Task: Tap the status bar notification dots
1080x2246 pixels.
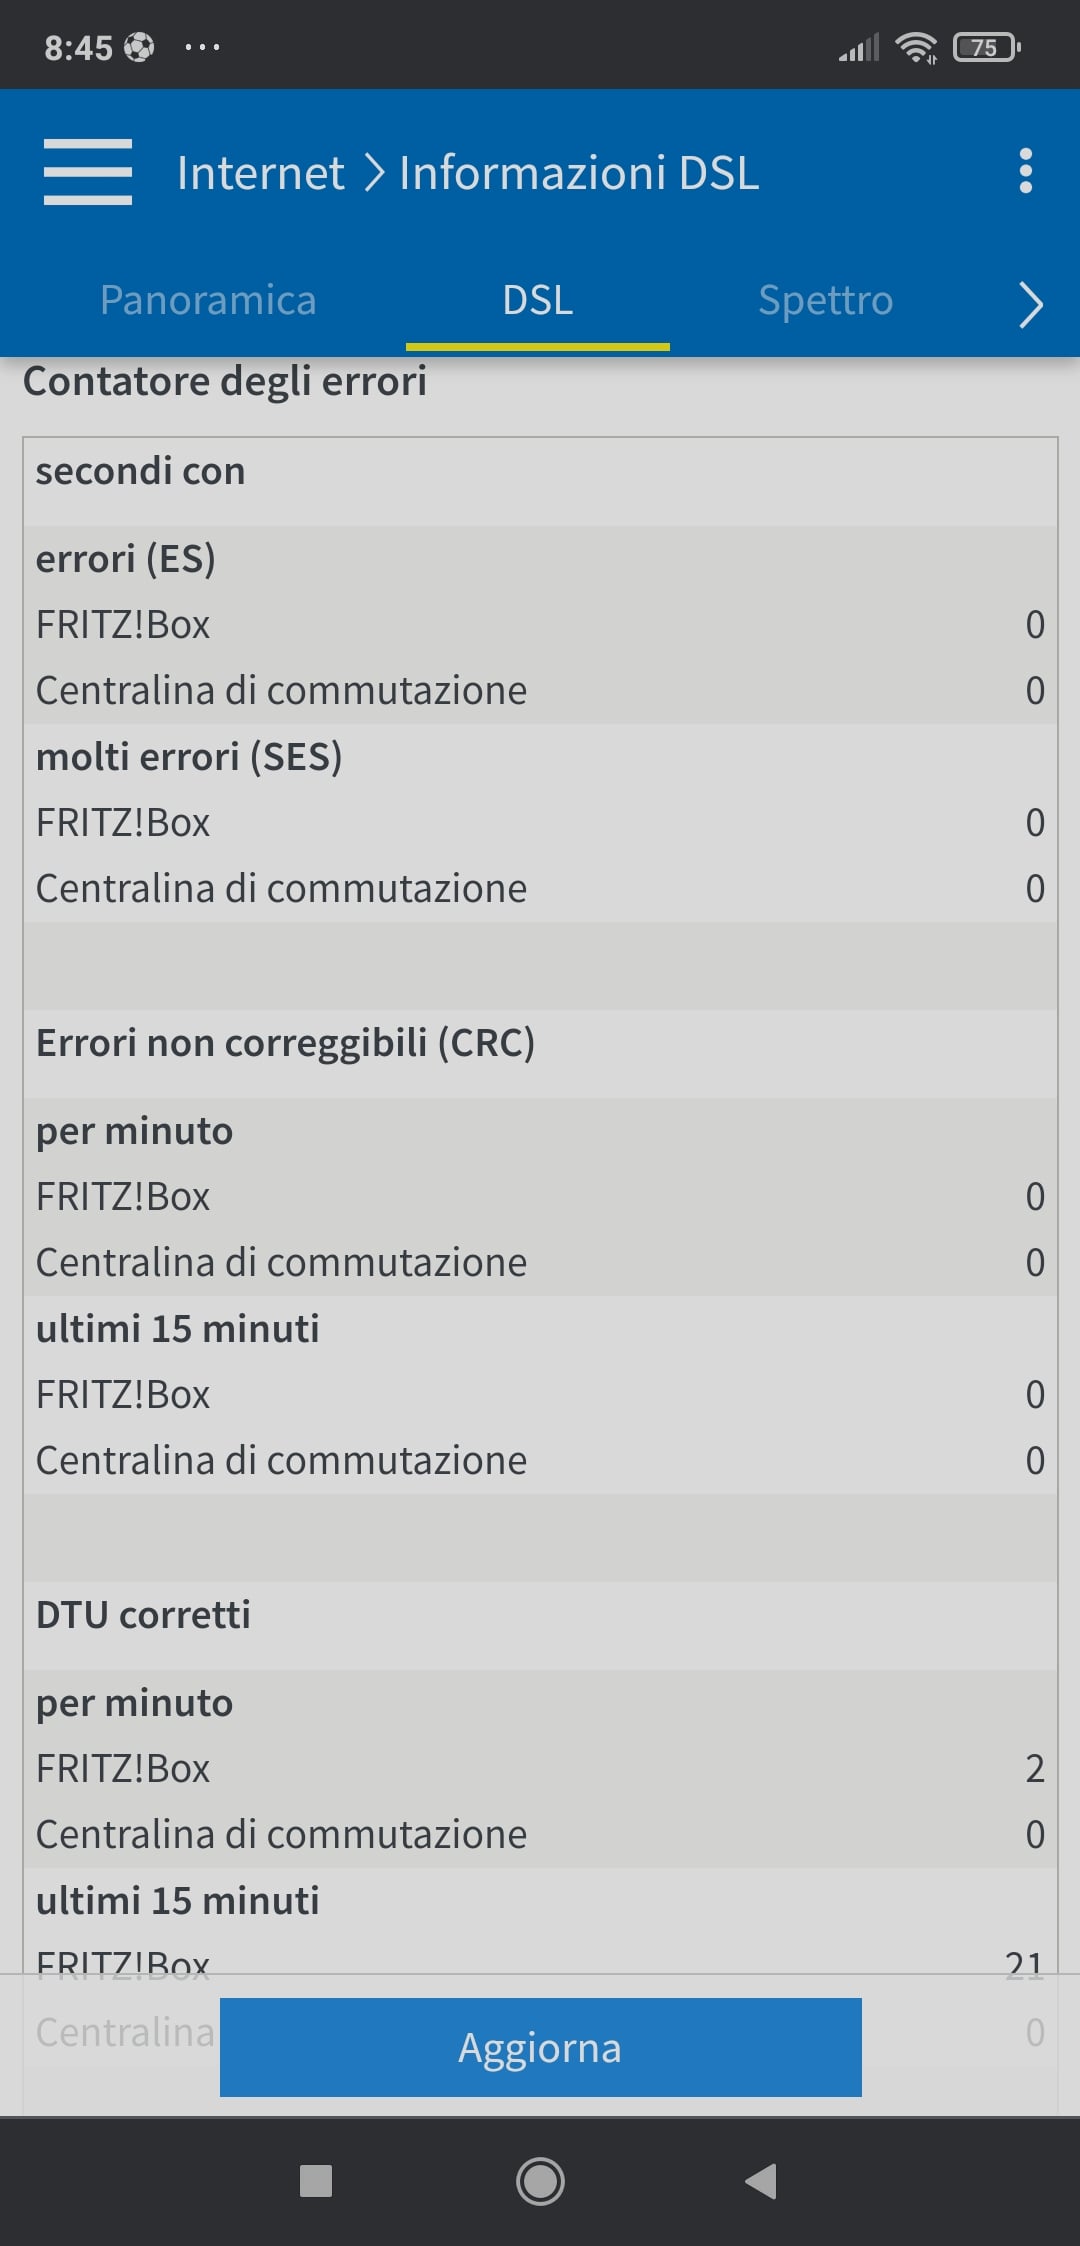Action: tap(202, 47)
